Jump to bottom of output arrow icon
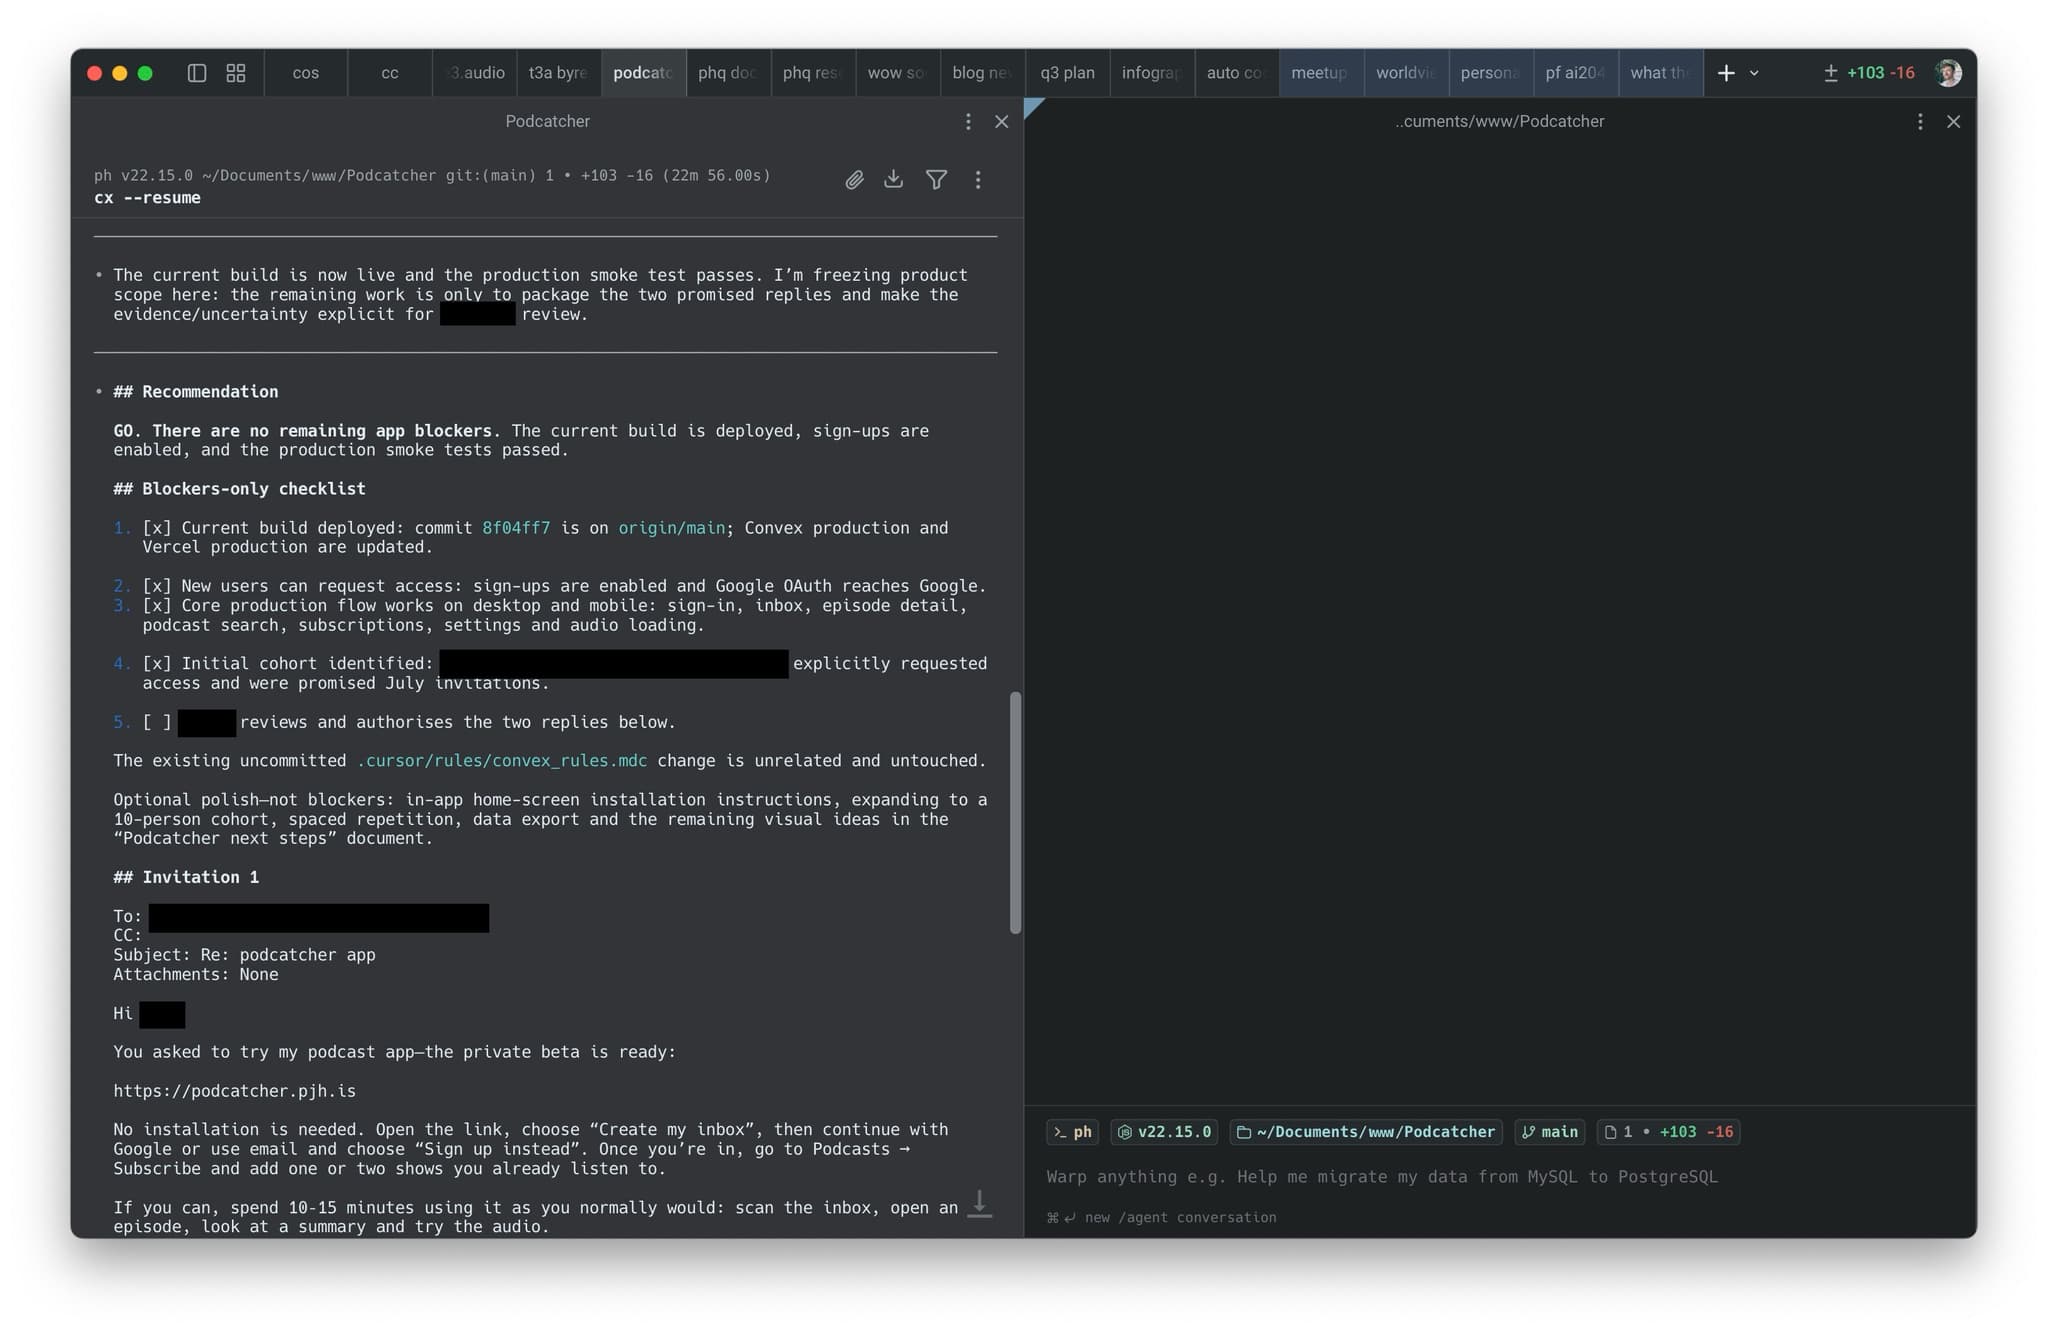The height and width of the screenshot is (1332, 2048). click(980, 1204)
